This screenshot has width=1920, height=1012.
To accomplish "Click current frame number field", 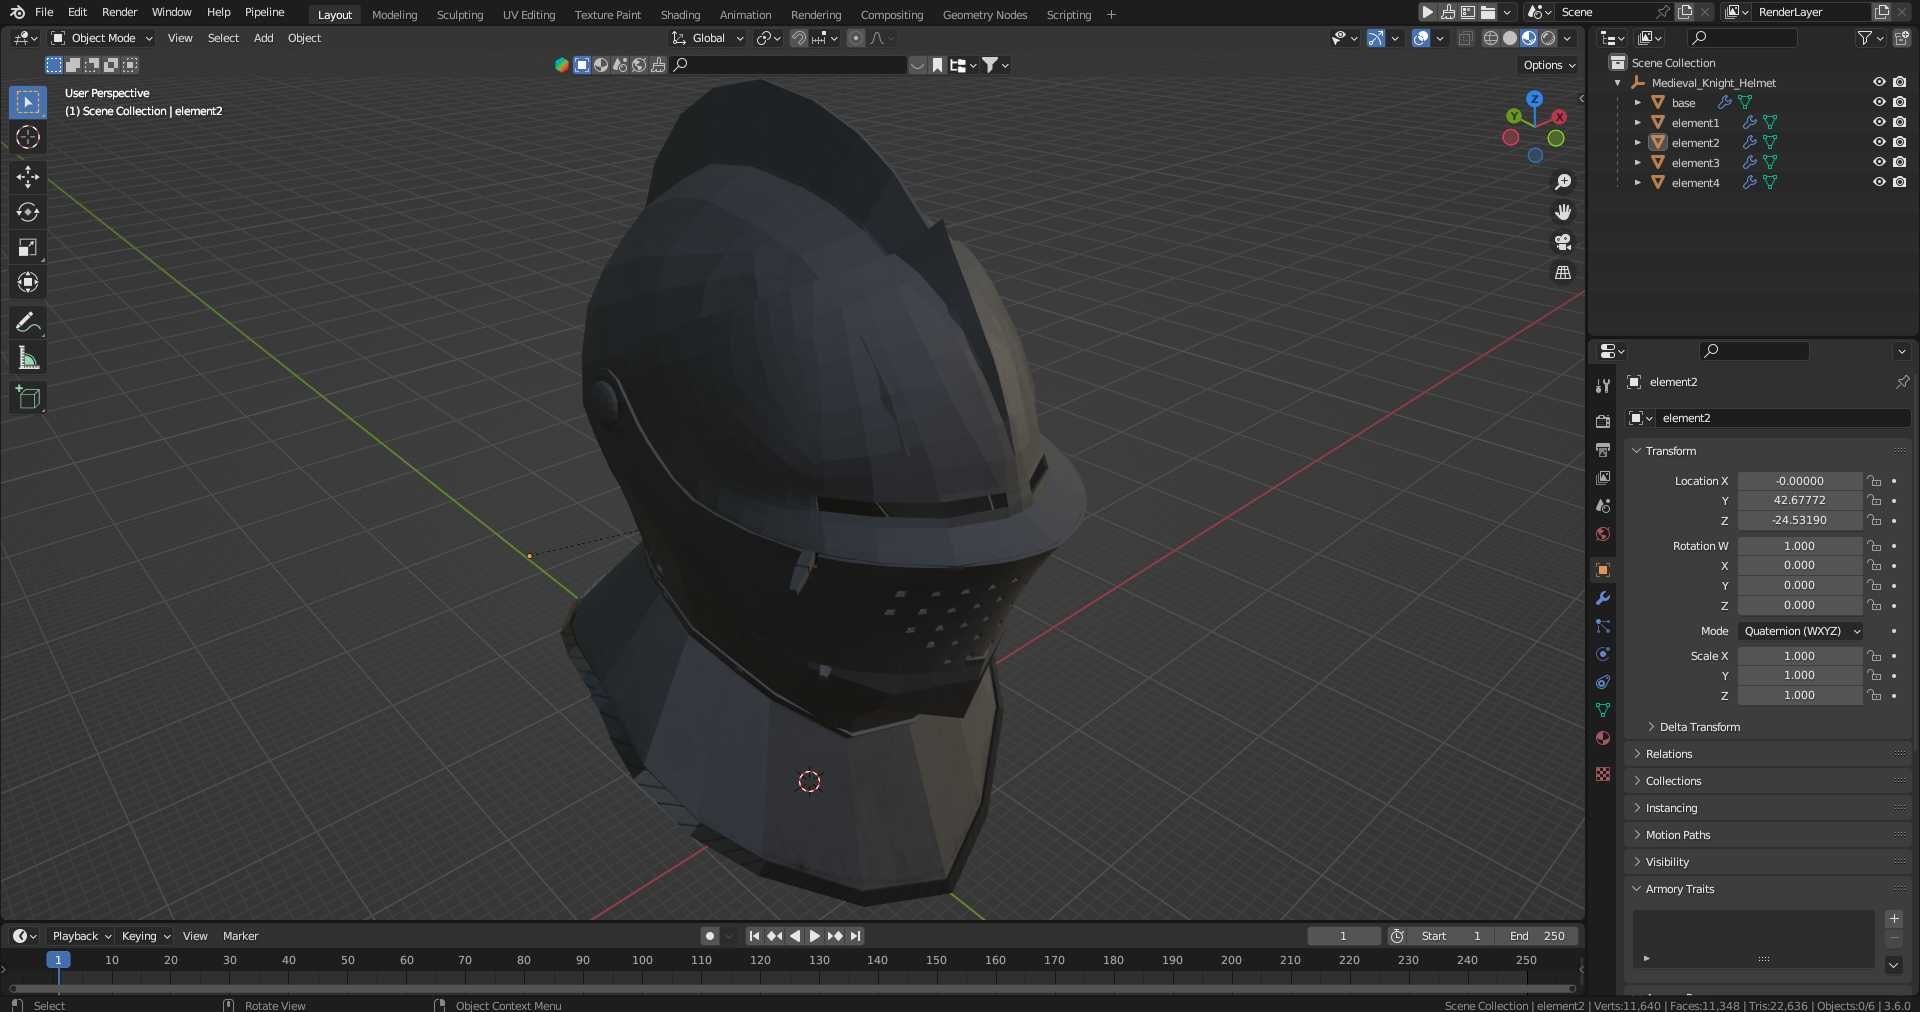I will (1343, 936).
